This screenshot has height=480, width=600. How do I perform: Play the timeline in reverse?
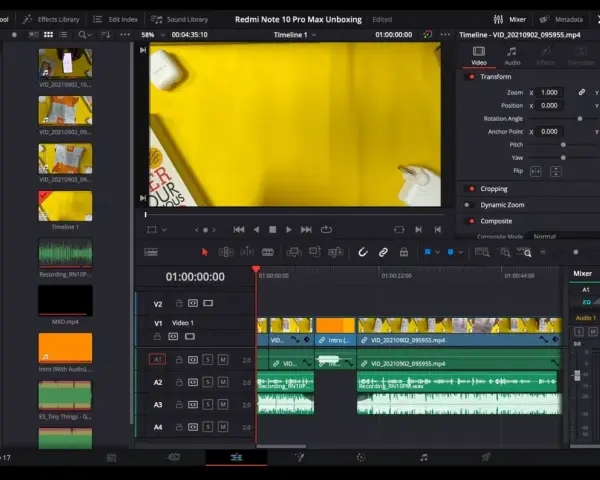tap(256, 230)
